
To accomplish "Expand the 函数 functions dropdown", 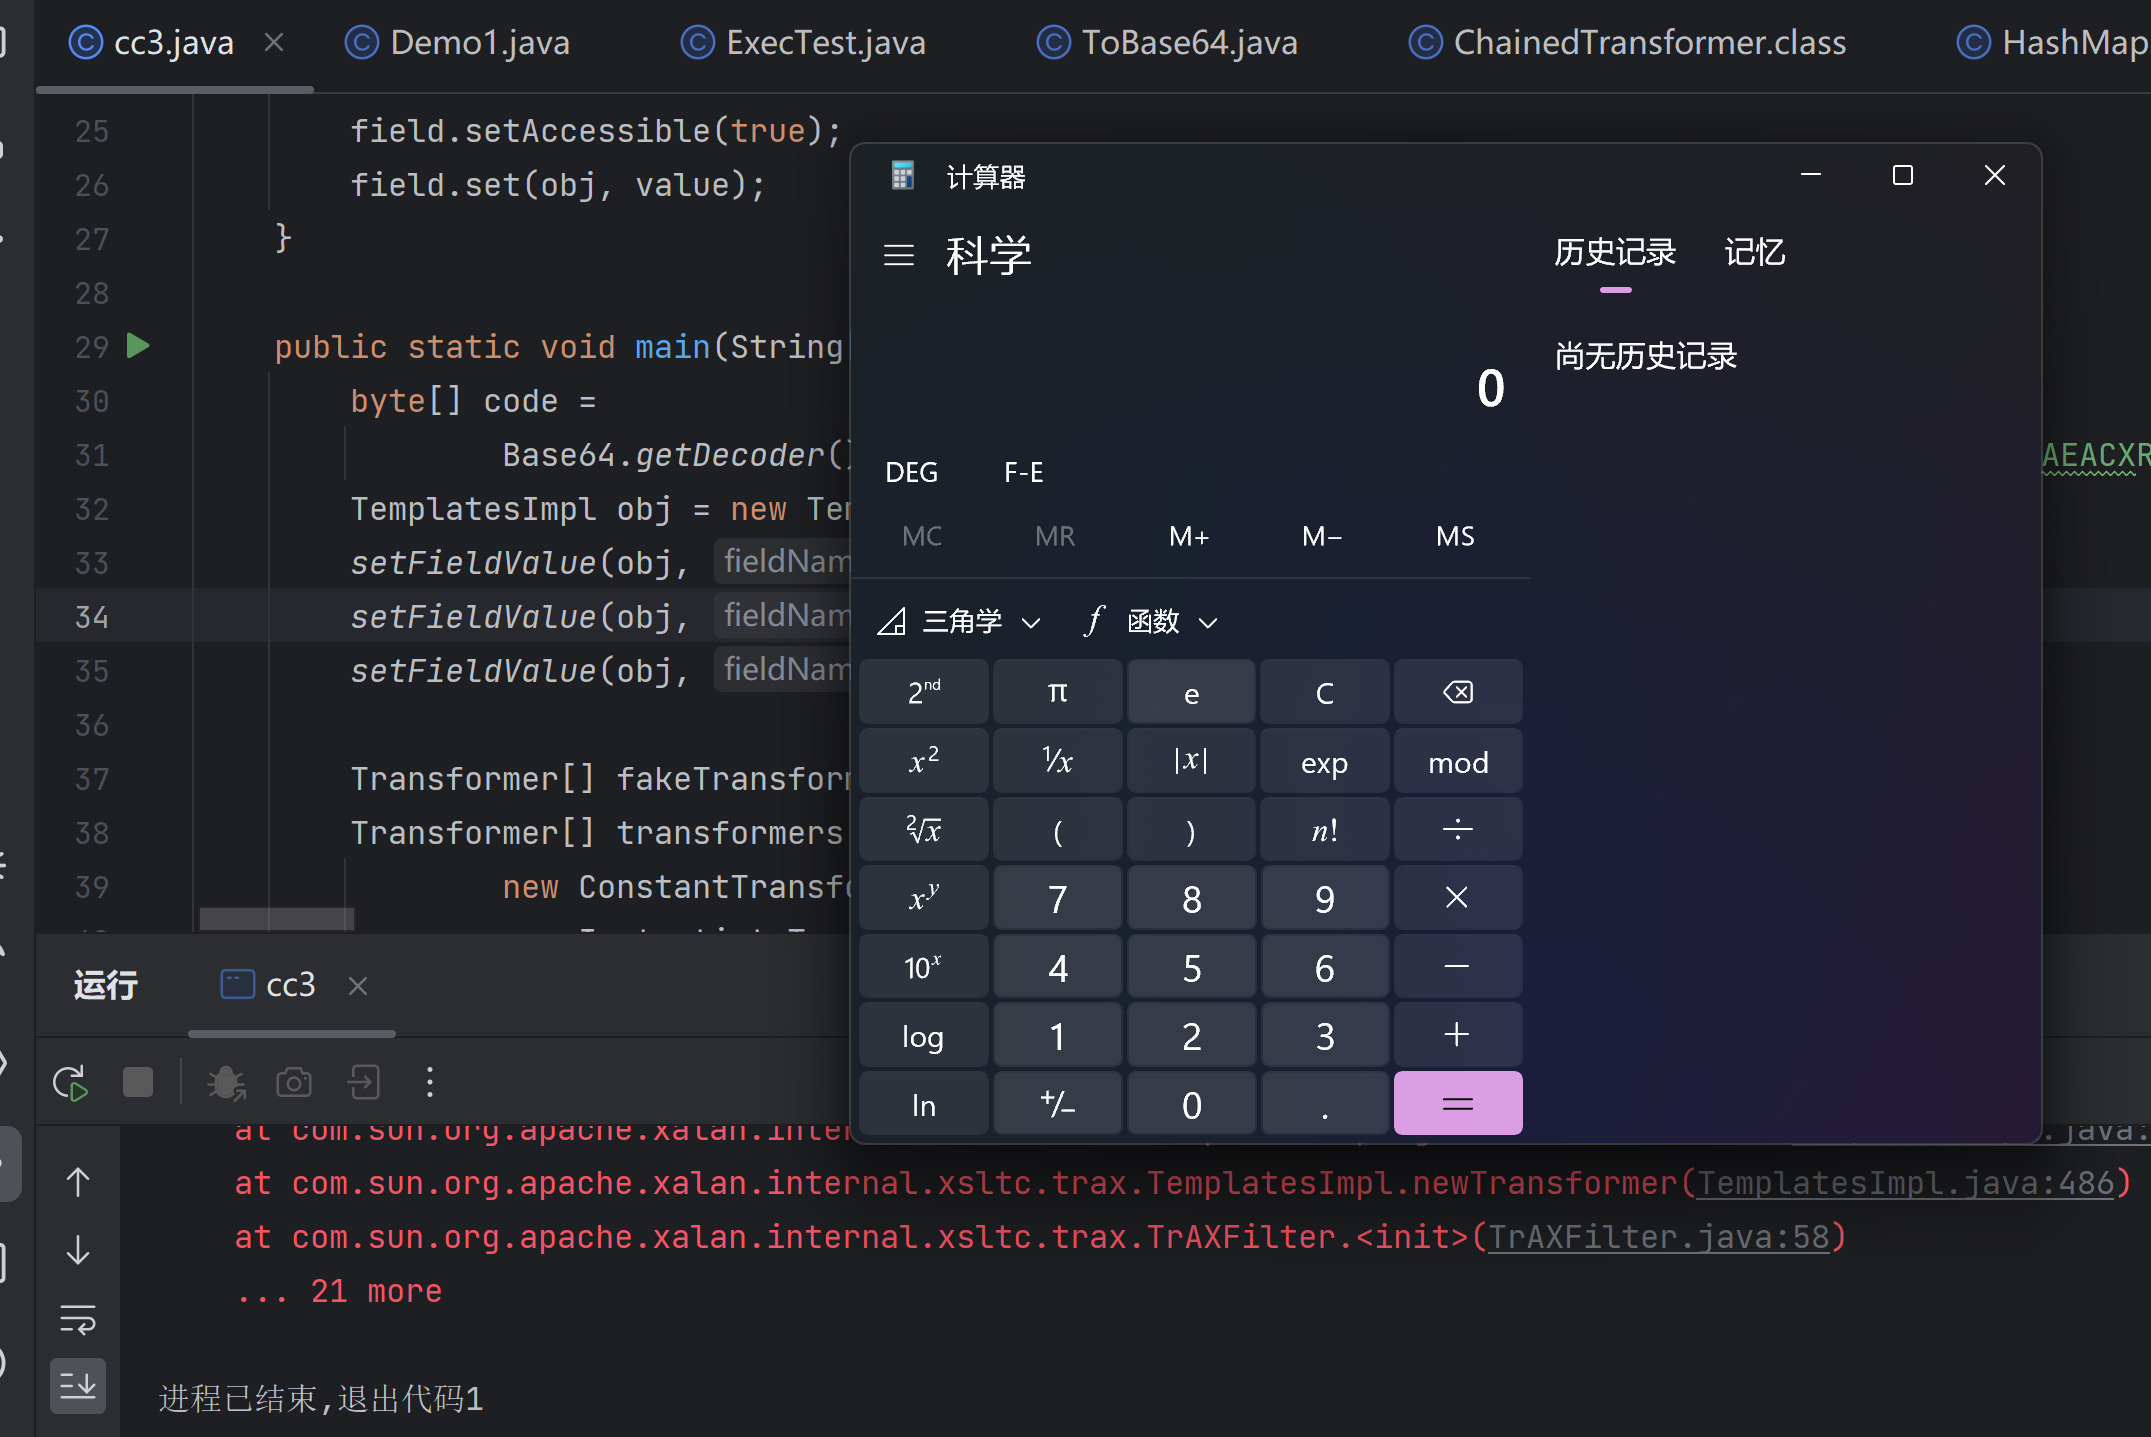I will (1153, 622).
